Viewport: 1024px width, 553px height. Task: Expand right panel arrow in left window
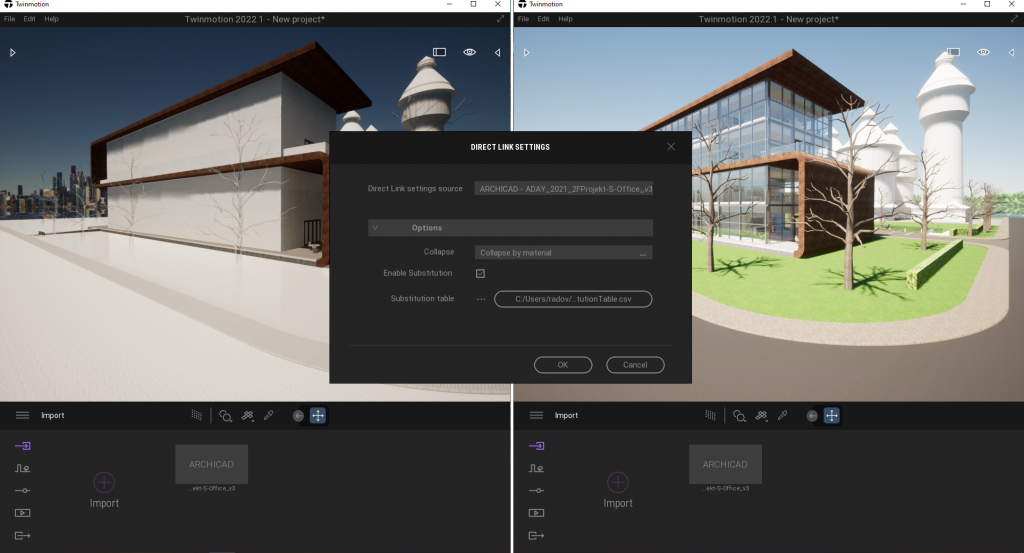pos(498,52)
